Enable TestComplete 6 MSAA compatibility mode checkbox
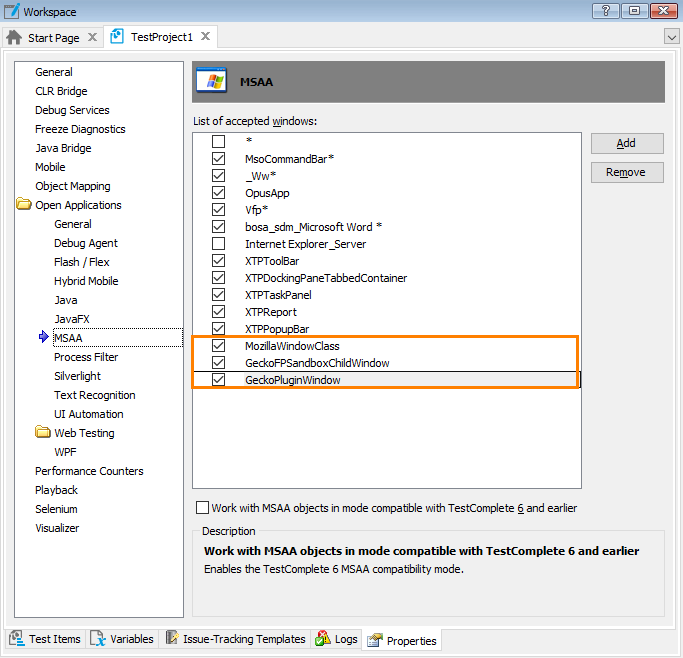The image size is (683, 658). coord(202,507)
